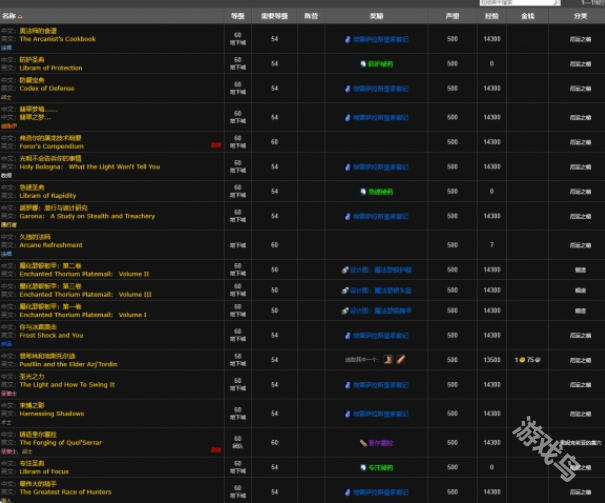Sort the quests by the 经验 column
Viewport: 605px width, 503px height.
coord(491,16)
